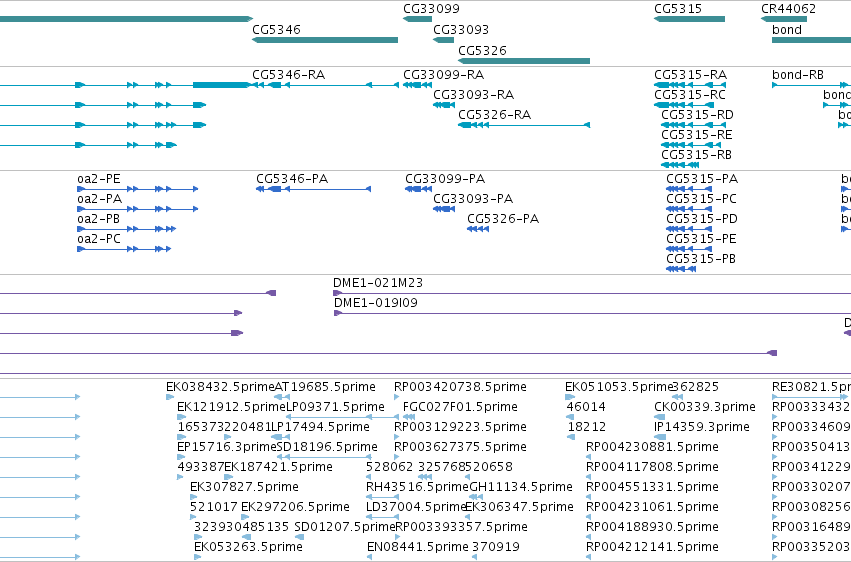Open EST RP003129223.5prime label
The image size is (851, 562).
point(460,427)
